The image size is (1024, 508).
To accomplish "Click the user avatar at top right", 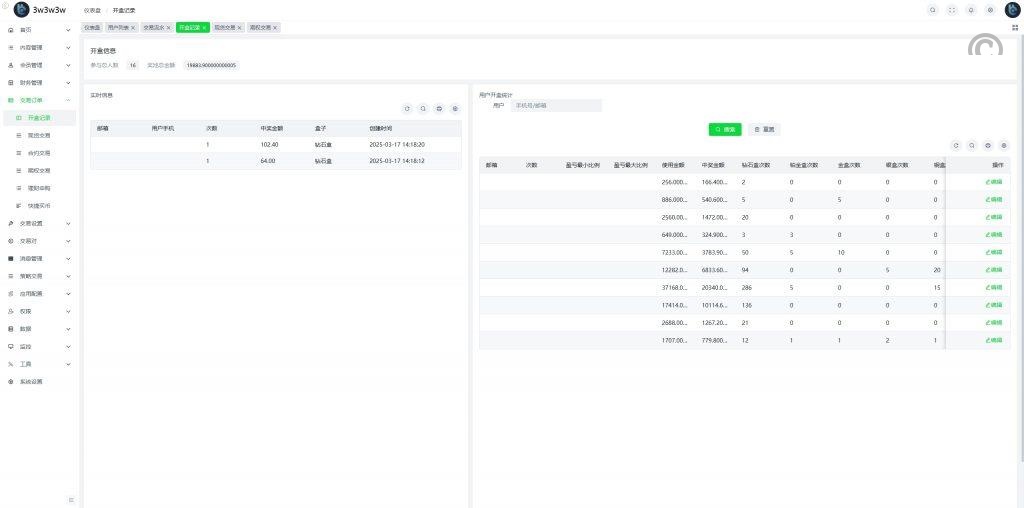I will (1011, 9).
